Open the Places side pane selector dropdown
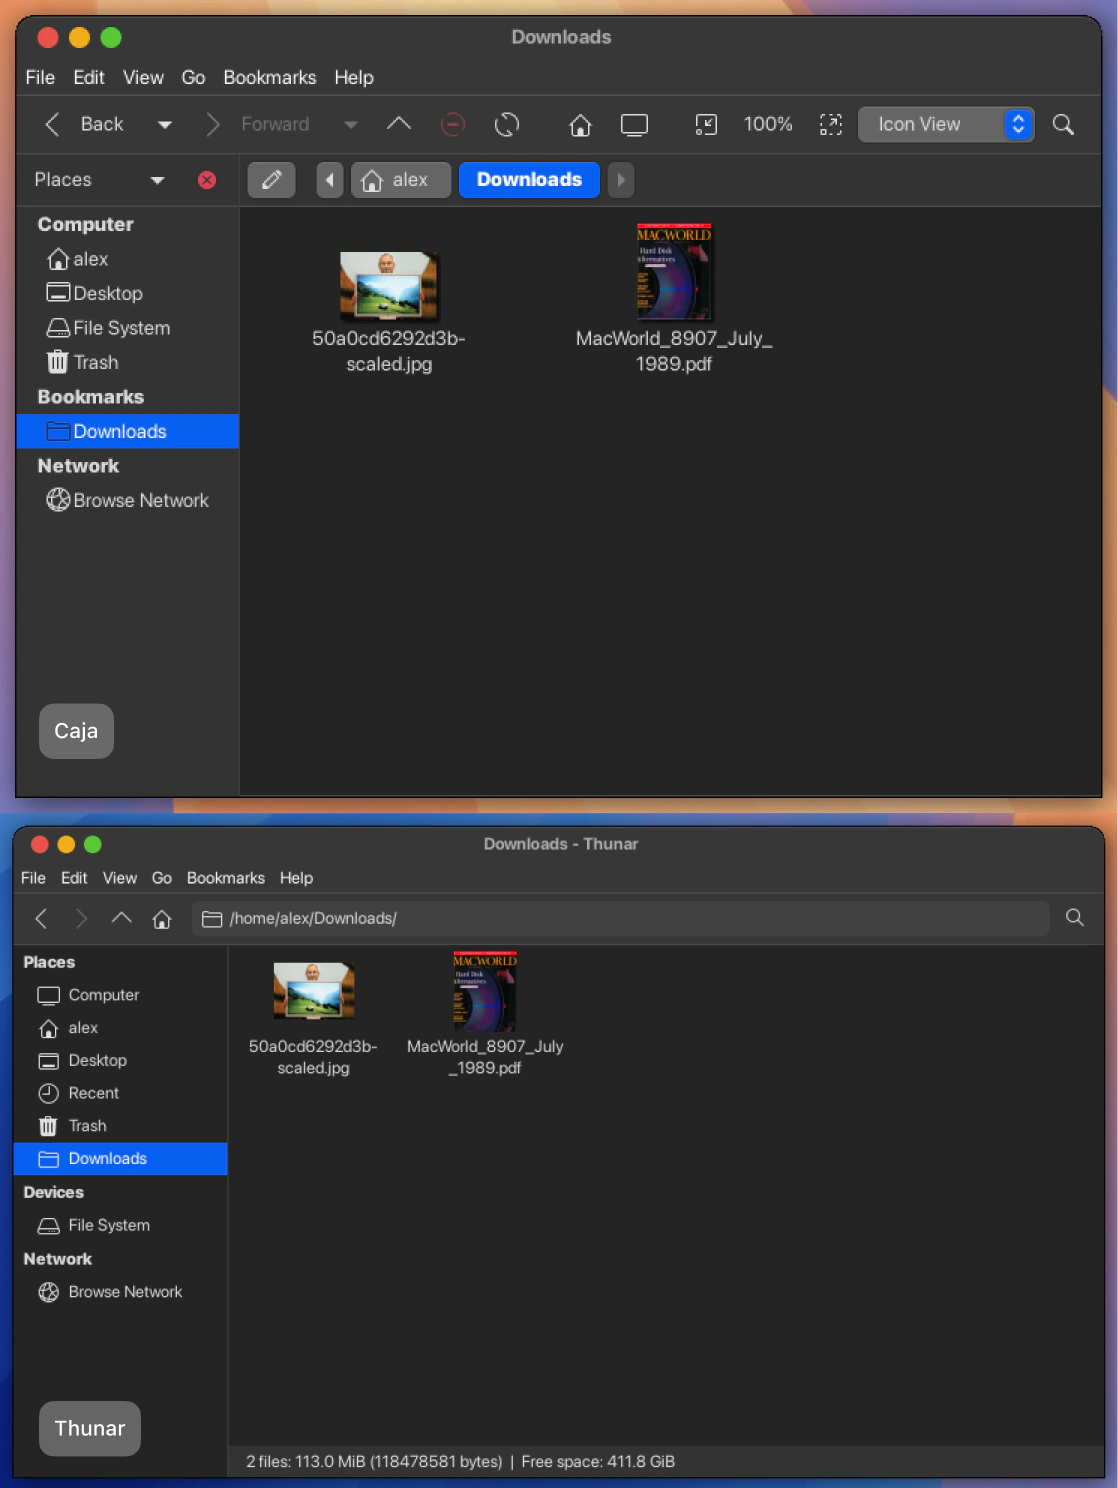 pyautogui.click(x=157, y=180)
